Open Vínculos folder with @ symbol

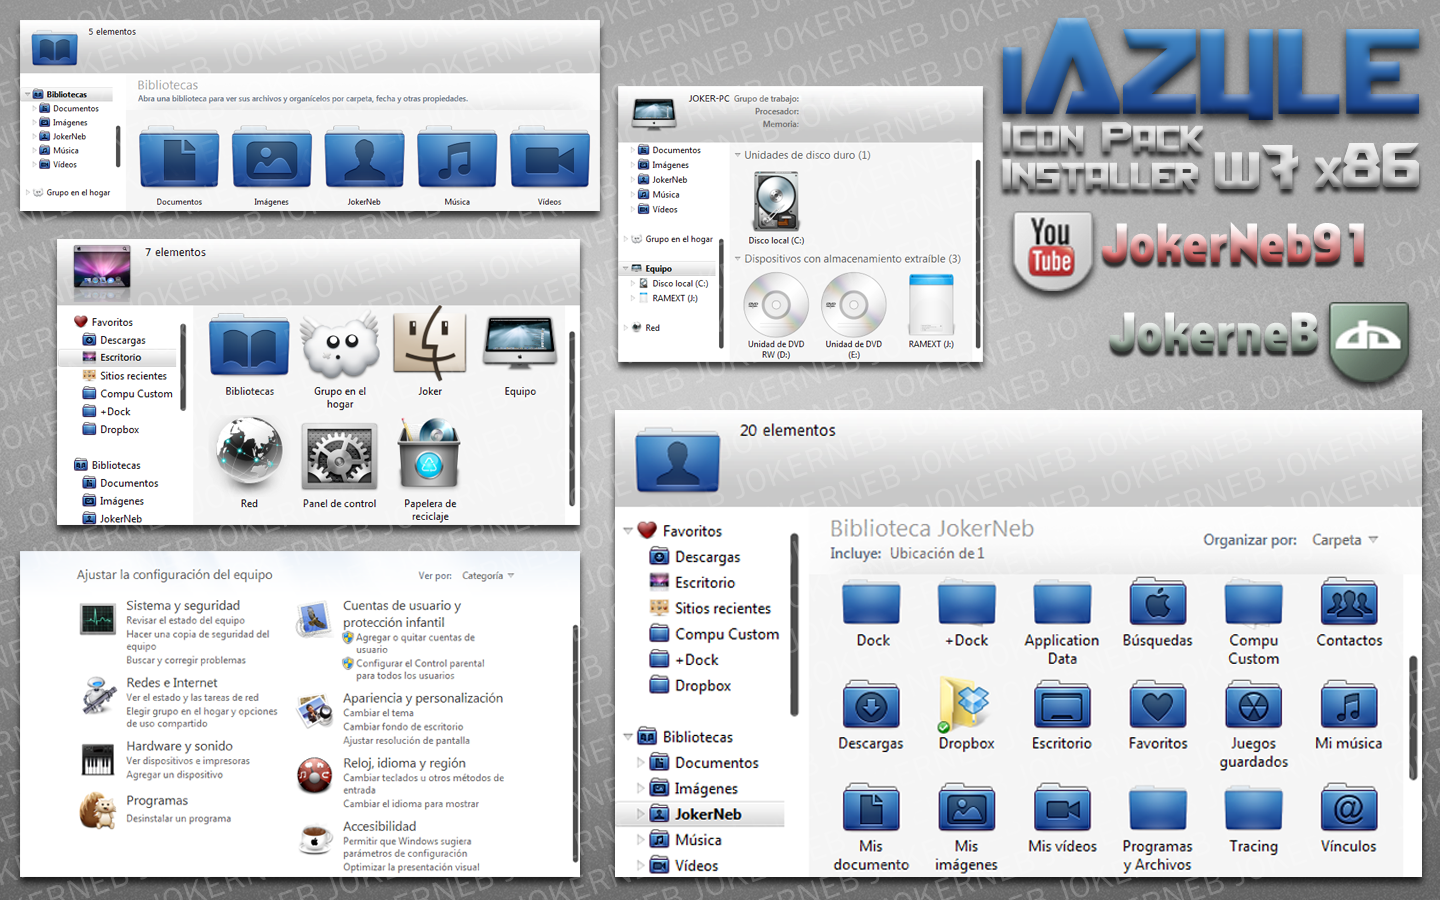[x=1349, y=808]
